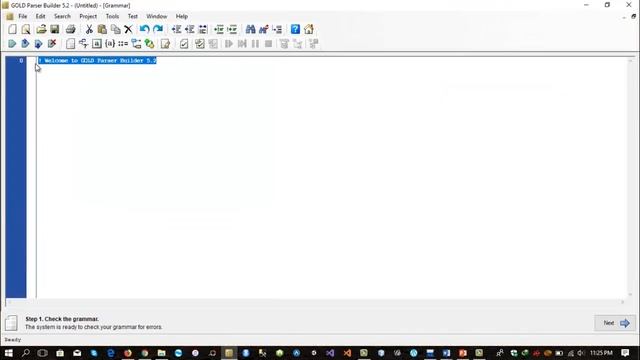Open Visual Studio from the taskbar
640x360 pixels.
pos(330,353)
